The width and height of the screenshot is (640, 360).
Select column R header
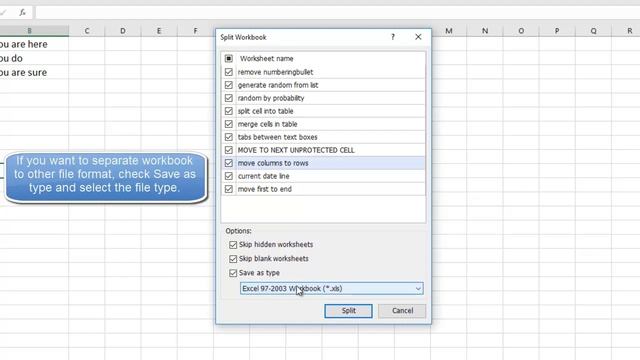[x=626, y=31]
